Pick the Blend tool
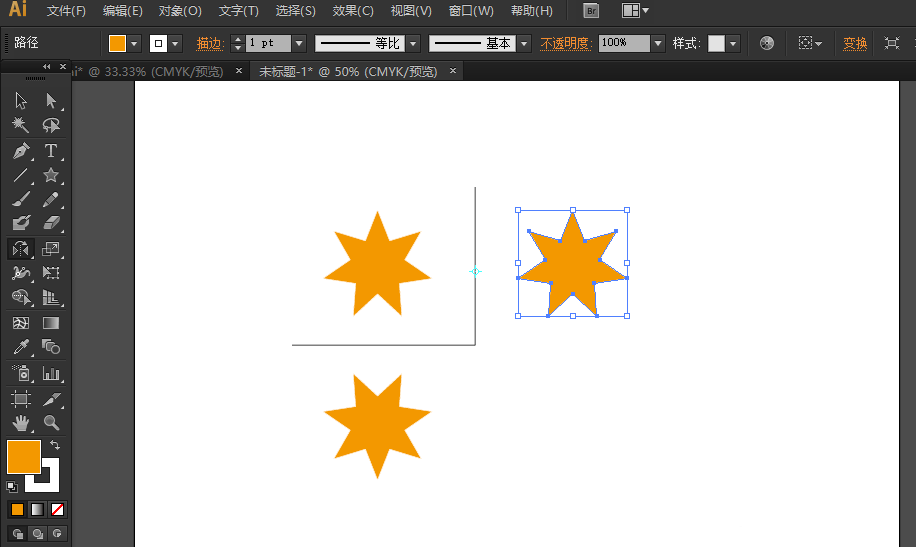The width and height of the screenshot is (916, 547). click(x=51, y=347)
